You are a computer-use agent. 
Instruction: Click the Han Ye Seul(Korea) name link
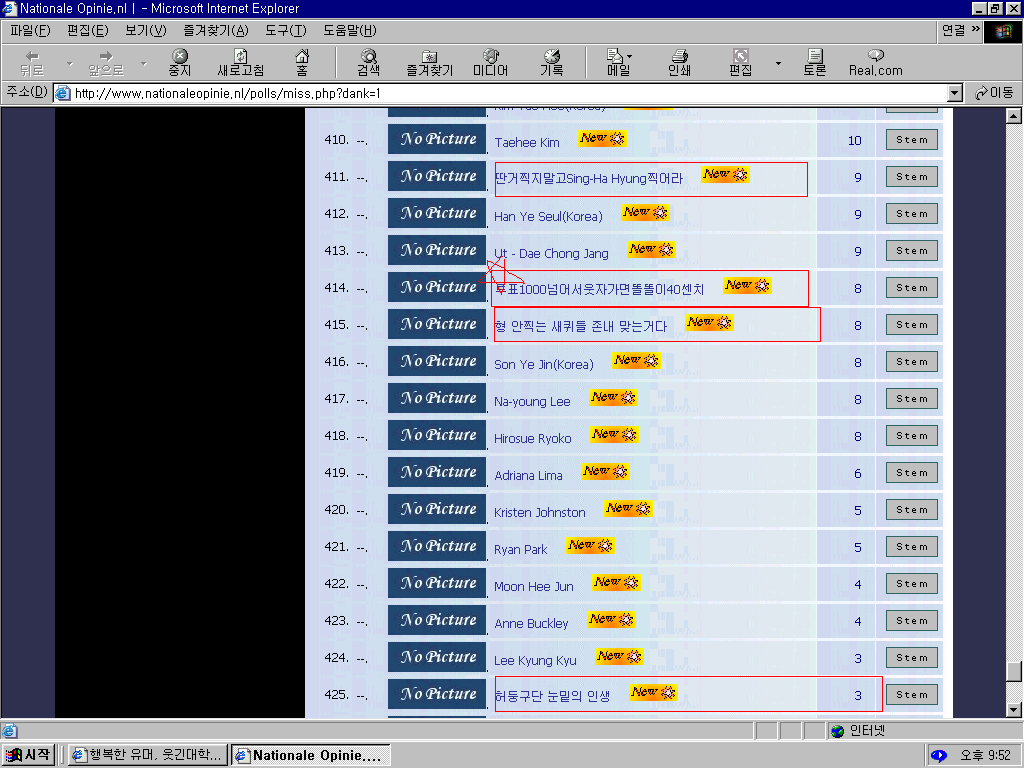pyautogui.click(x=548, y=216)
